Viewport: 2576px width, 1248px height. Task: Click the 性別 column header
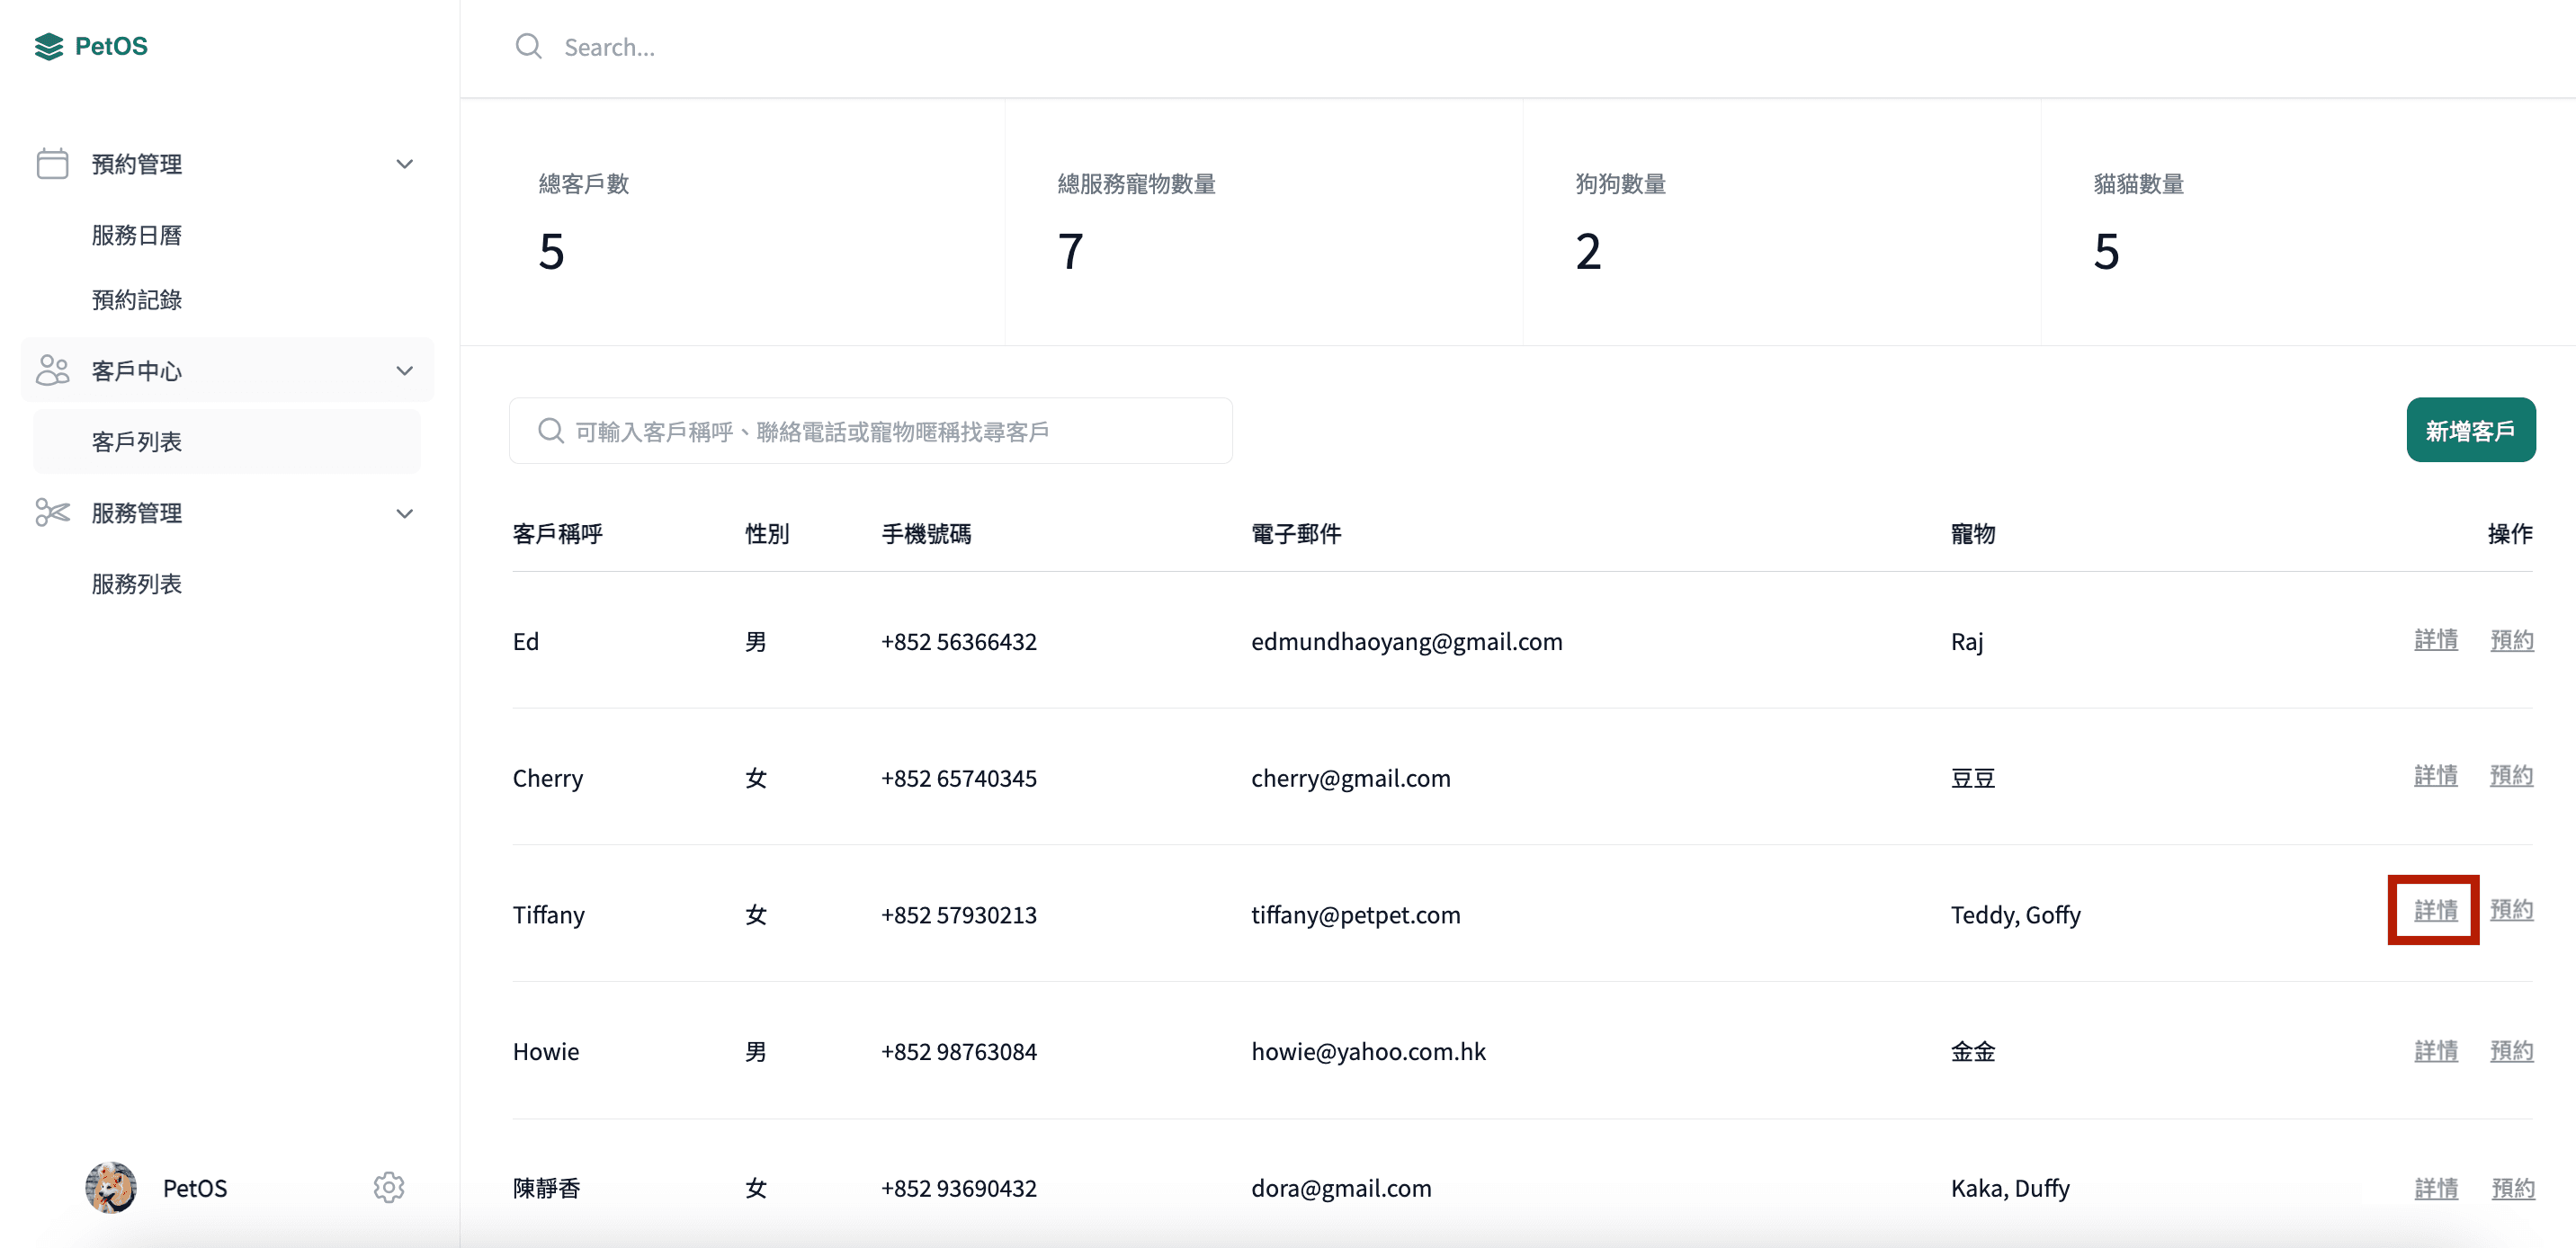click(767, 534)
